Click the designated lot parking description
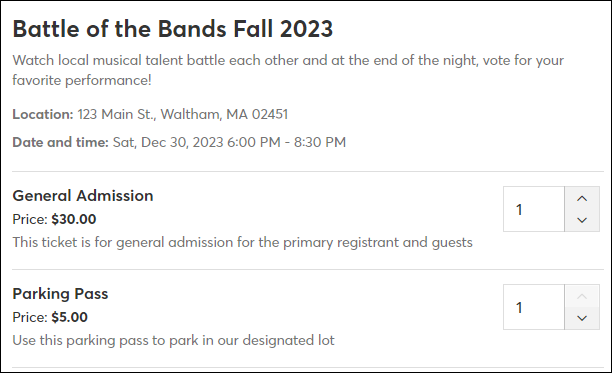Screen dimensions: 612x373 tap(173, 340)
